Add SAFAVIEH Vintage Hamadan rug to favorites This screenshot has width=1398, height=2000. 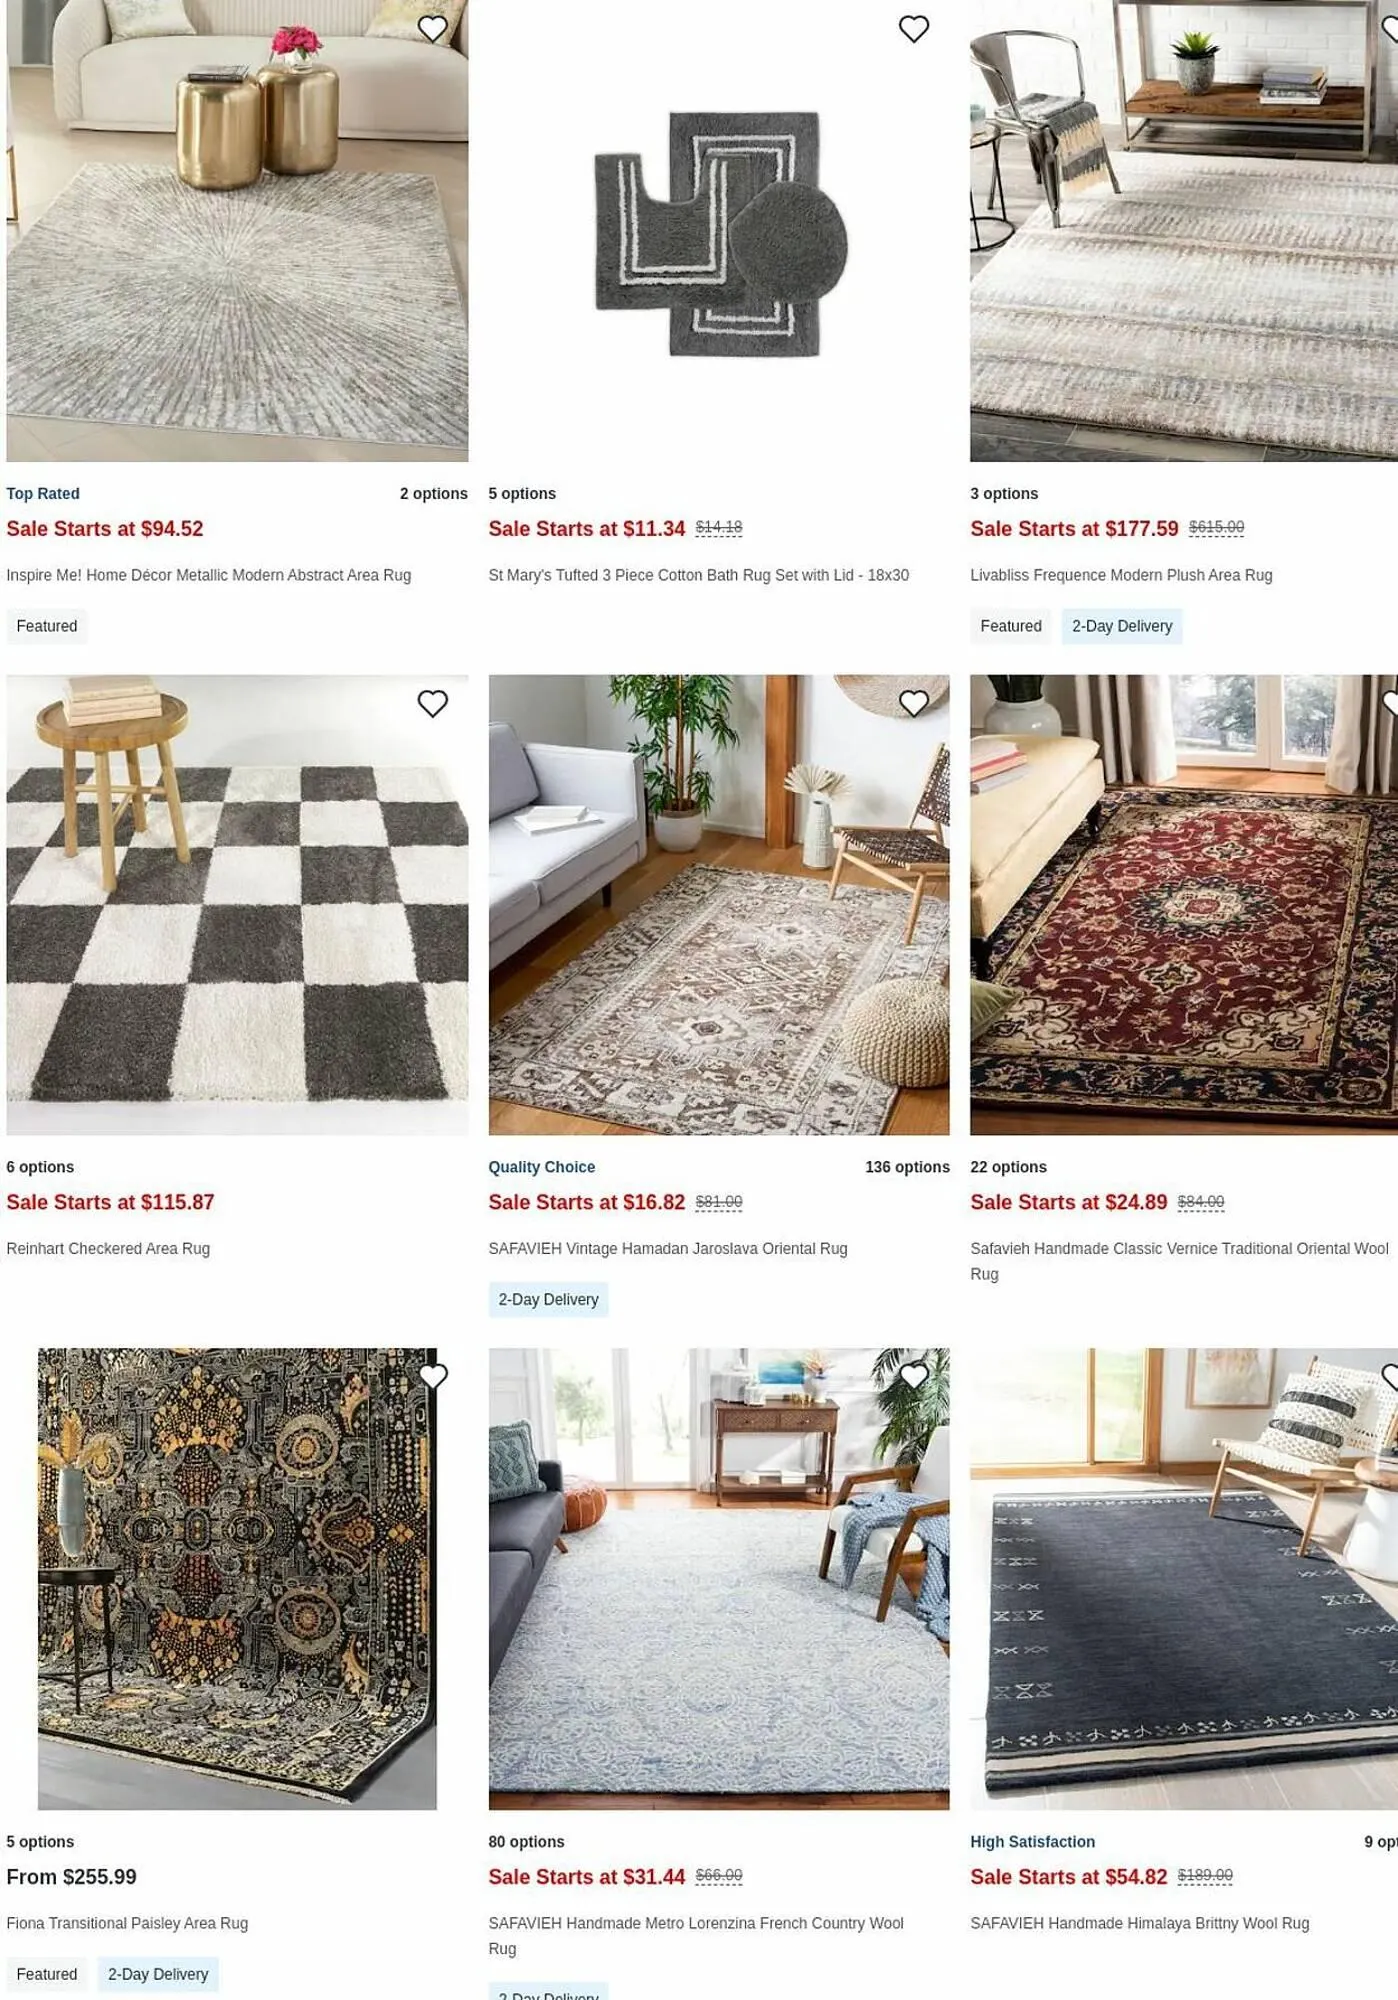tap(914, 703)
